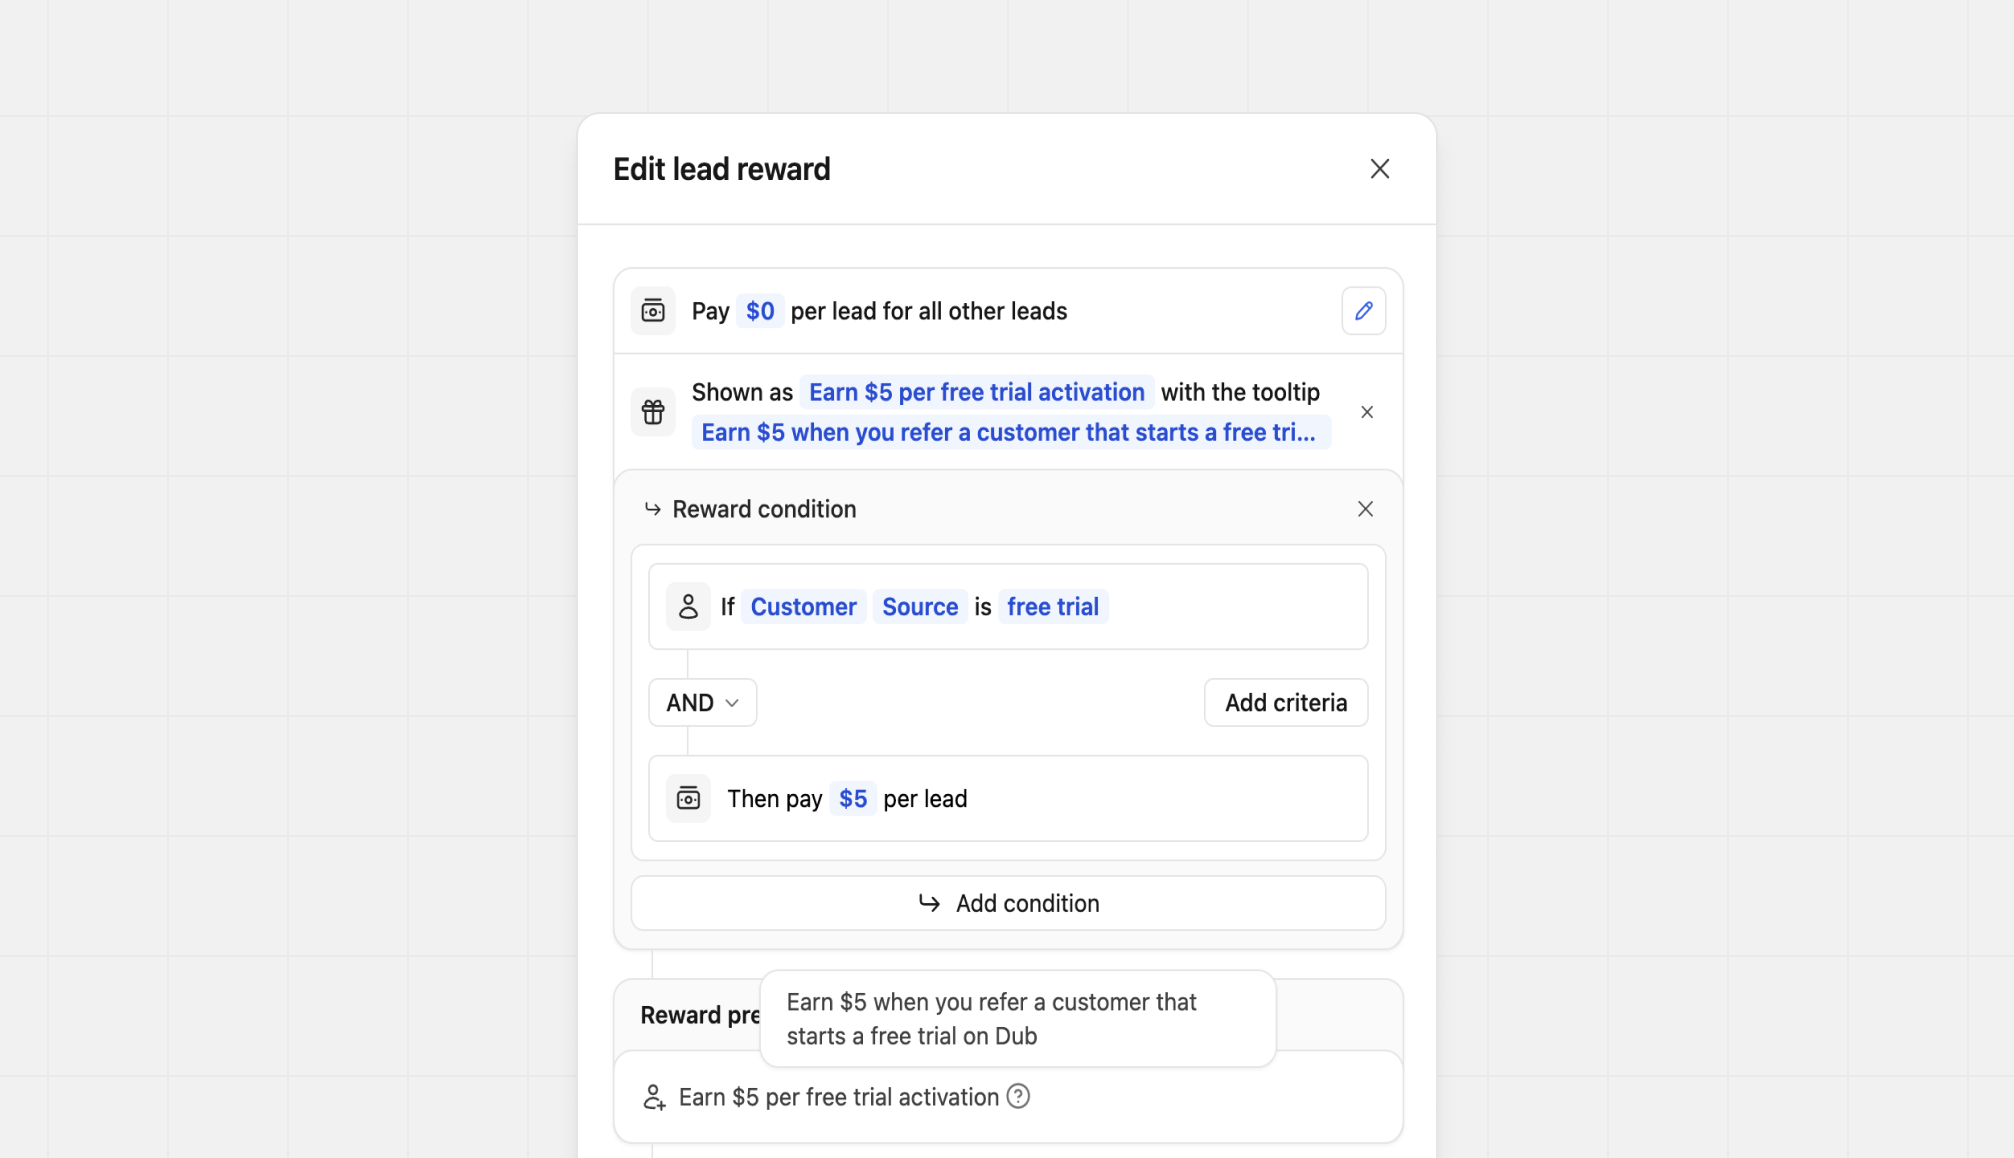The height and width of the screenshot is (1158, 2014).
Task: Edit the $0 default payout amount
Action: point(759,311)
